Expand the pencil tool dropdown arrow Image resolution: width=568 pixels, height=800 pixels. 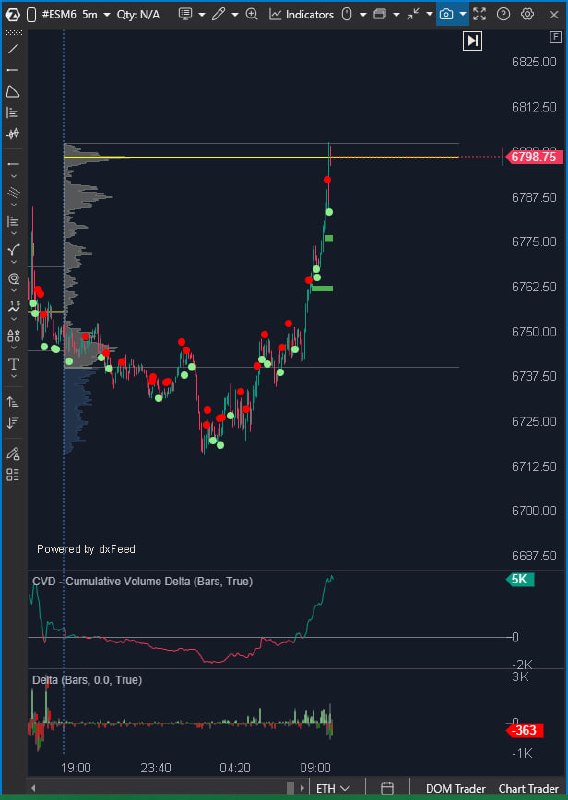pyautogui.click(x=235, y=15)
